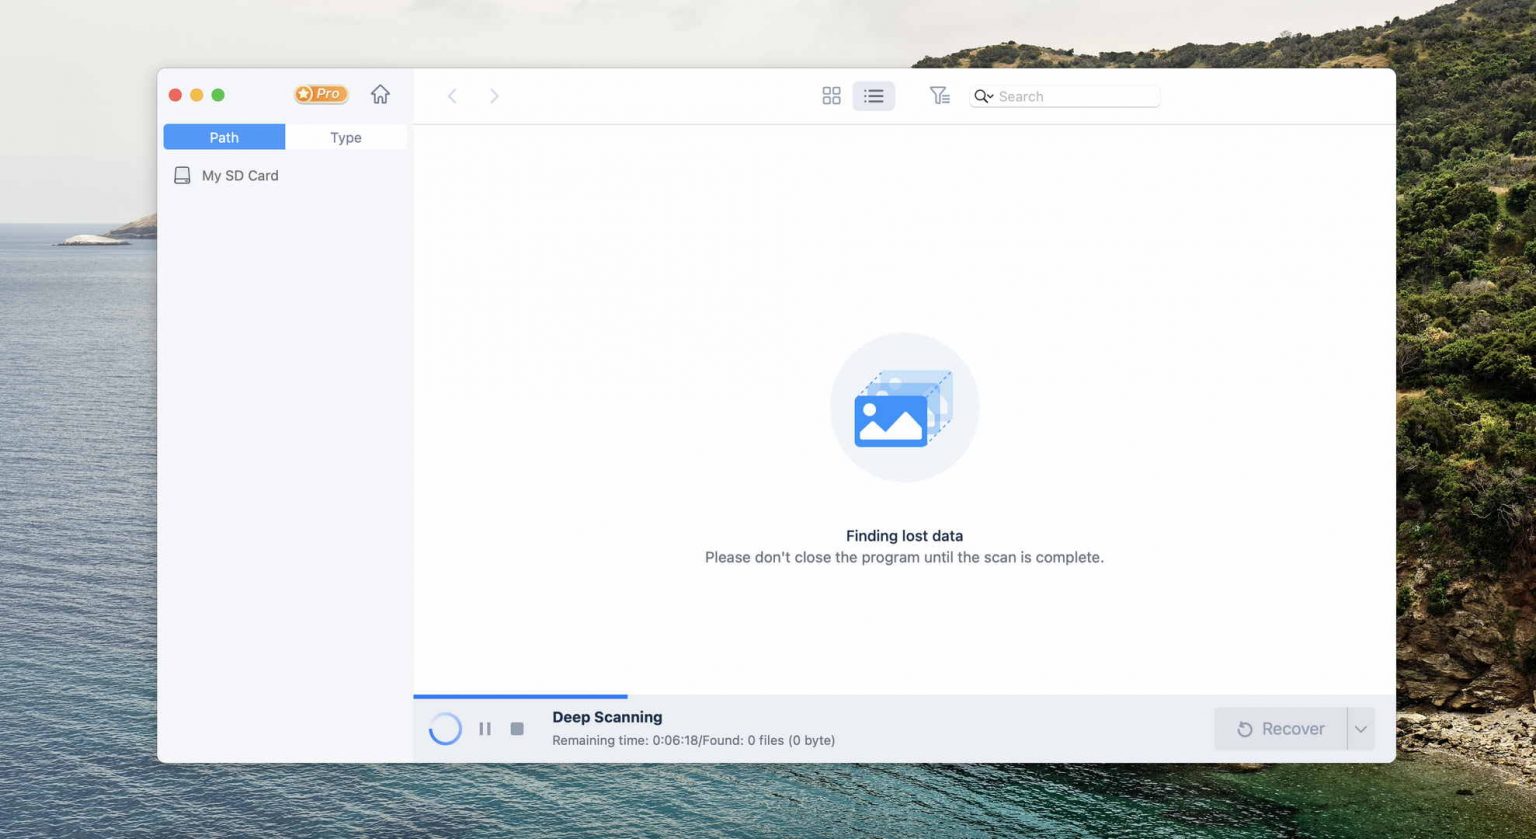This screenshot has height=839, width=1536.
Task: Expand the Recover button dropdown arrow
Action: 1360,729
